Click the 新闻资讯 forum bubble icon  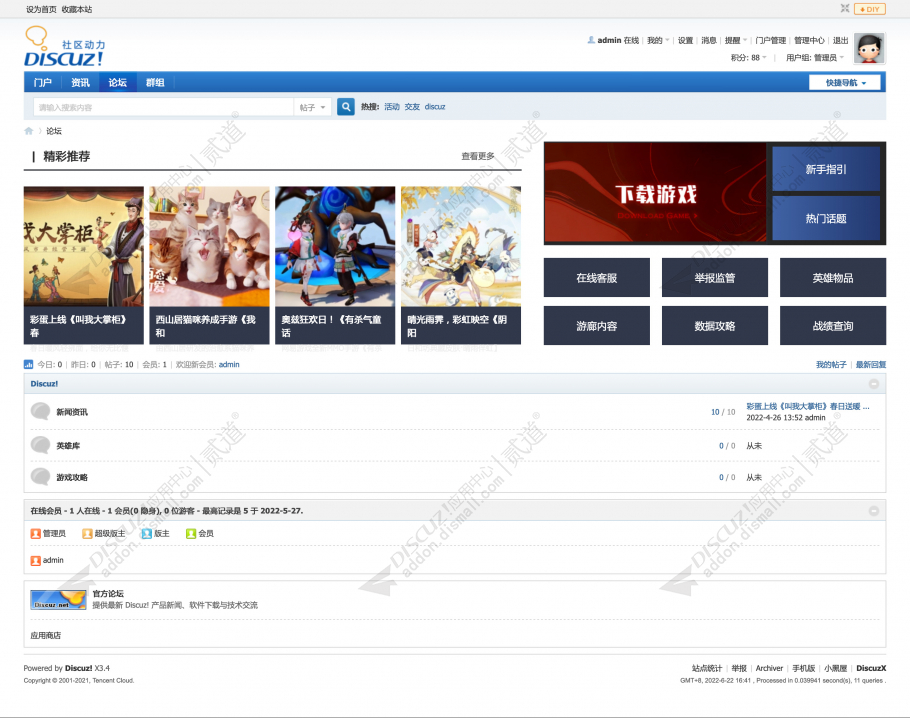point(40,412)
